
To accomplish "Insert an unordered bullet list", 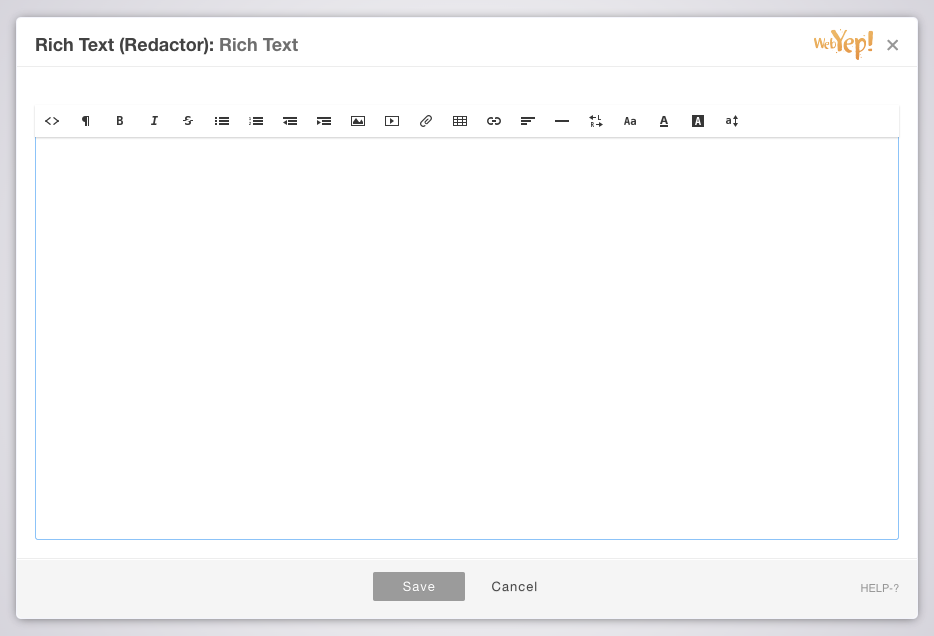I will [222, 121].
